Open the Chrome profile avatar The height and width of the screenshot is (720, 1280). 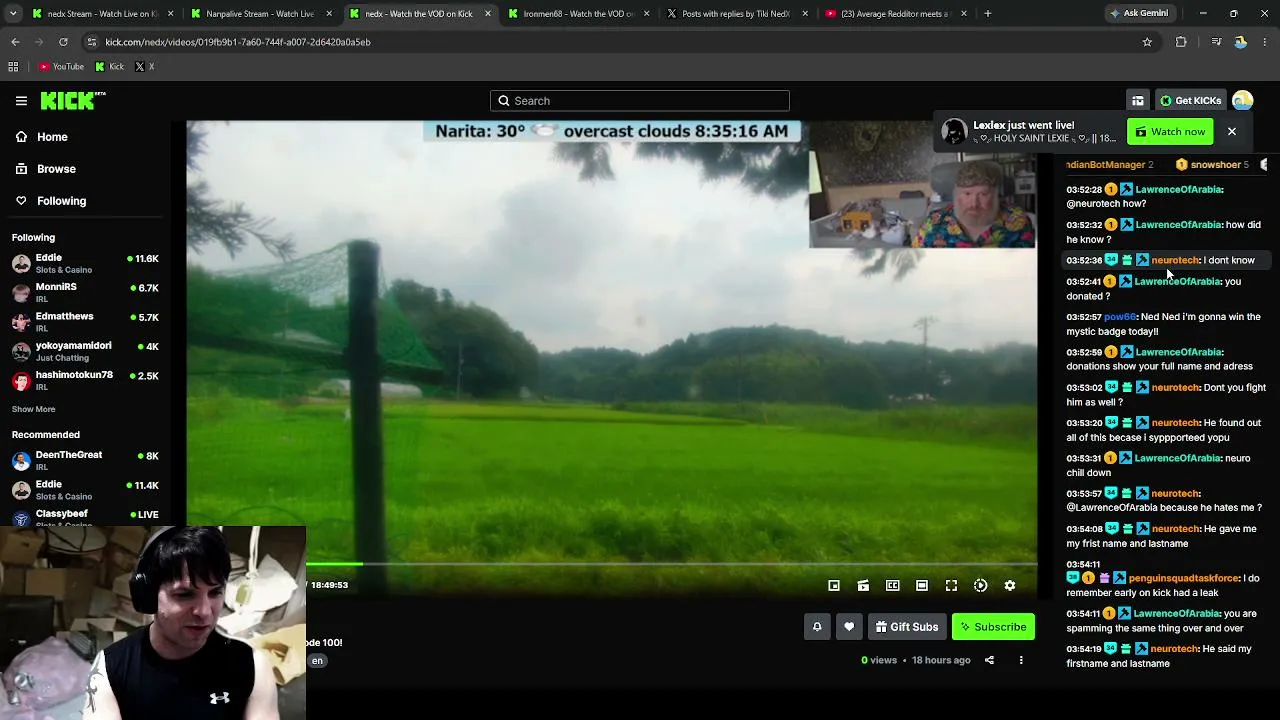1241,42
